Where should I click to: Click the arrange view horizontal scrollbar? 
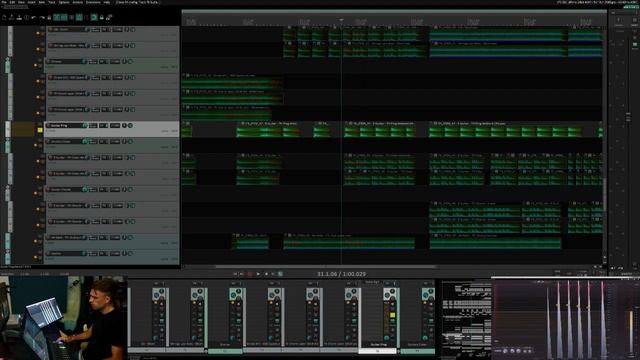[x=325, y=267]
